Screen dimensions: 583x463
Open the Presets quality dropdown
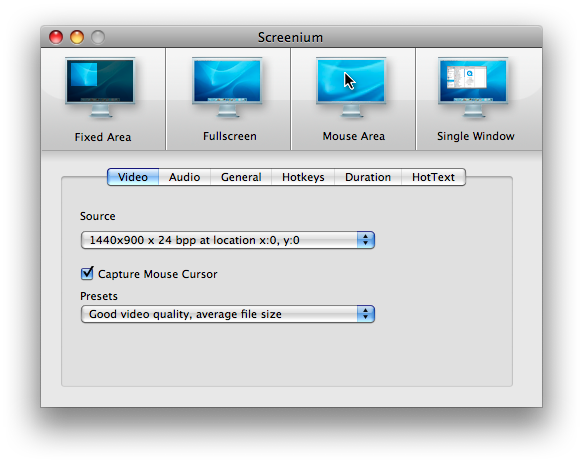228,314
